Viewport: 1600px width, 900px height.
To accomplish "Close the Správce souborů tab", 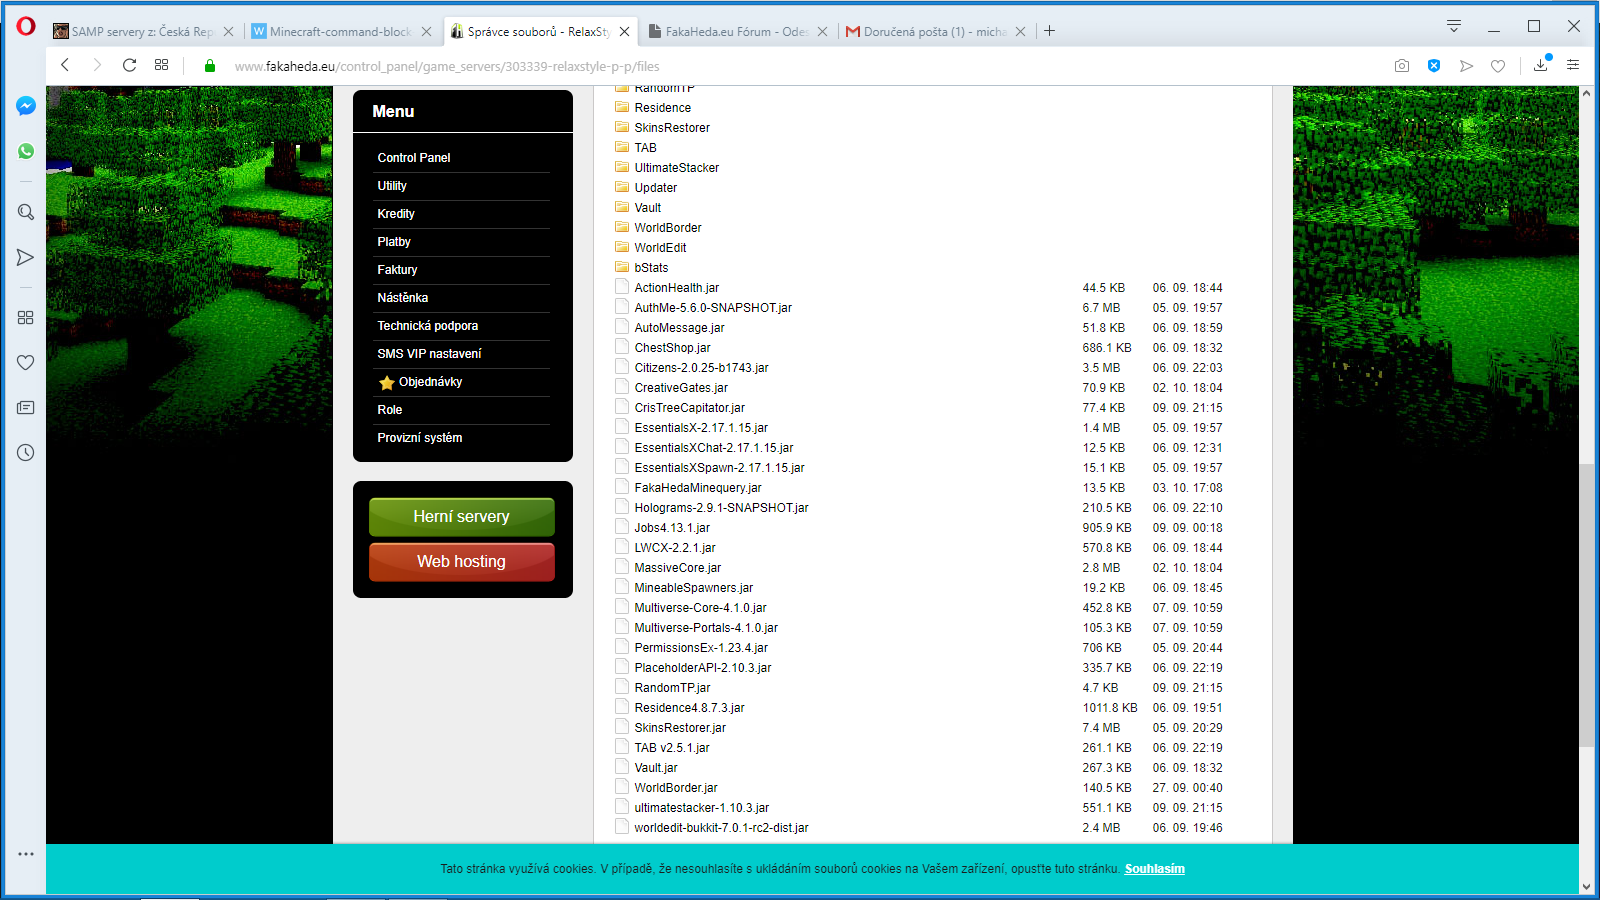I will tap(625, 32).
